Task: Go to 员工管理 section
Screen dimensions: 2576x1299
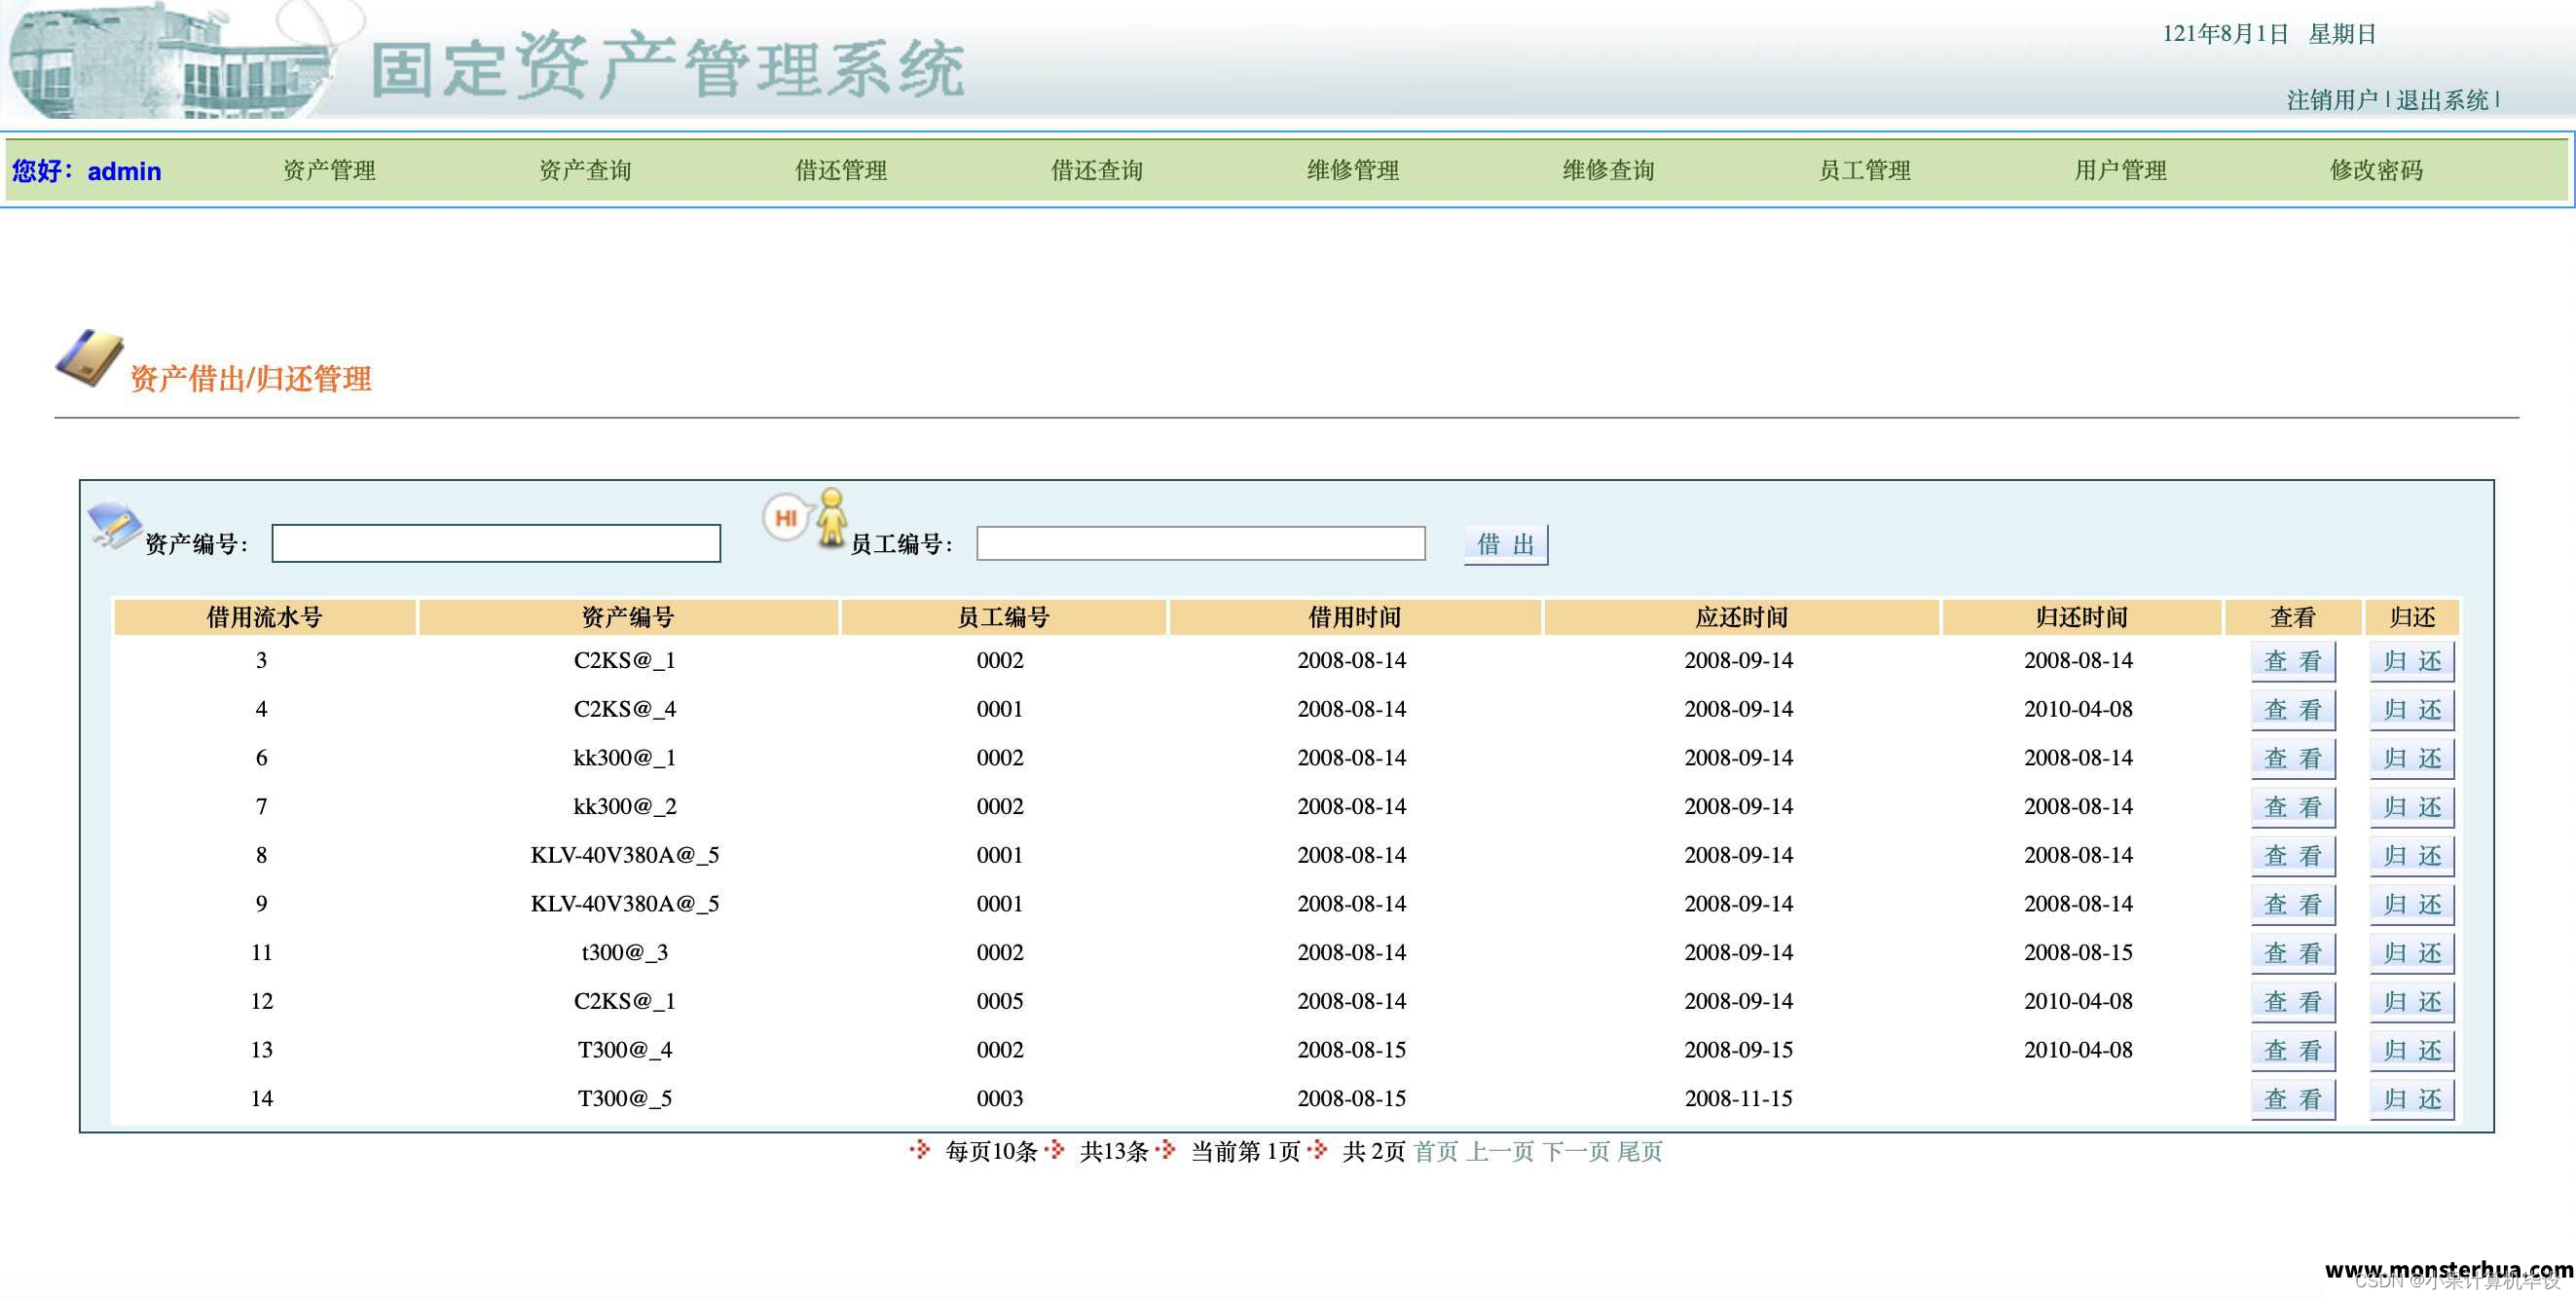Action: click(1866, 170)
